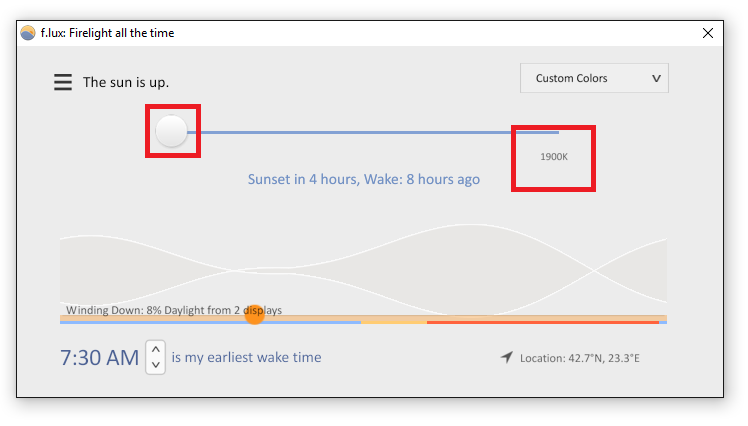Screen dimensions: 748x426
Task: Click the orange sun marker on the timeline
Action: point(254,314)
